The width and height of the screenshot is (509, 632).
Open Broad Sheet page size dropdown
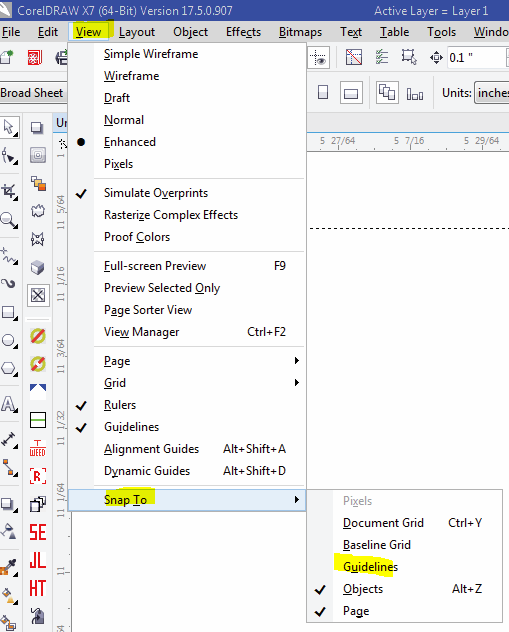(32, 93)
